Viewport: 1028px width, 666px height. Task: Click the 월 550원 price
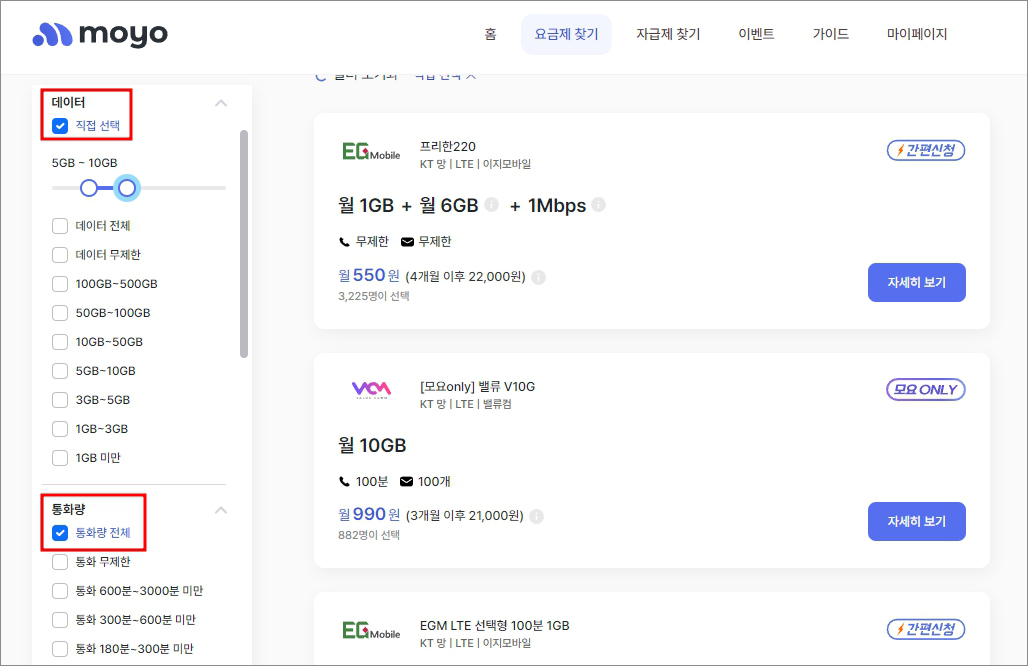pyautogui.click(x=368, y=275)
